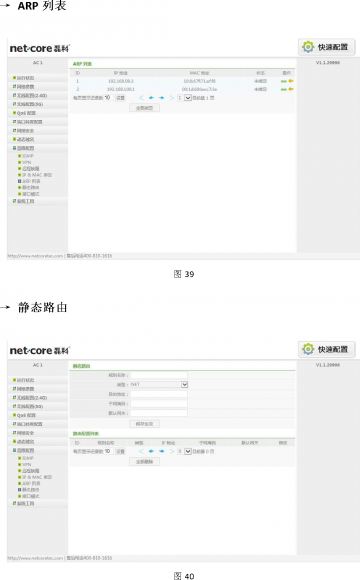Viewport: 360px width, 580px height.
Task: Click the MAC address cell of ARP row 2
Action: click(199, 89)
